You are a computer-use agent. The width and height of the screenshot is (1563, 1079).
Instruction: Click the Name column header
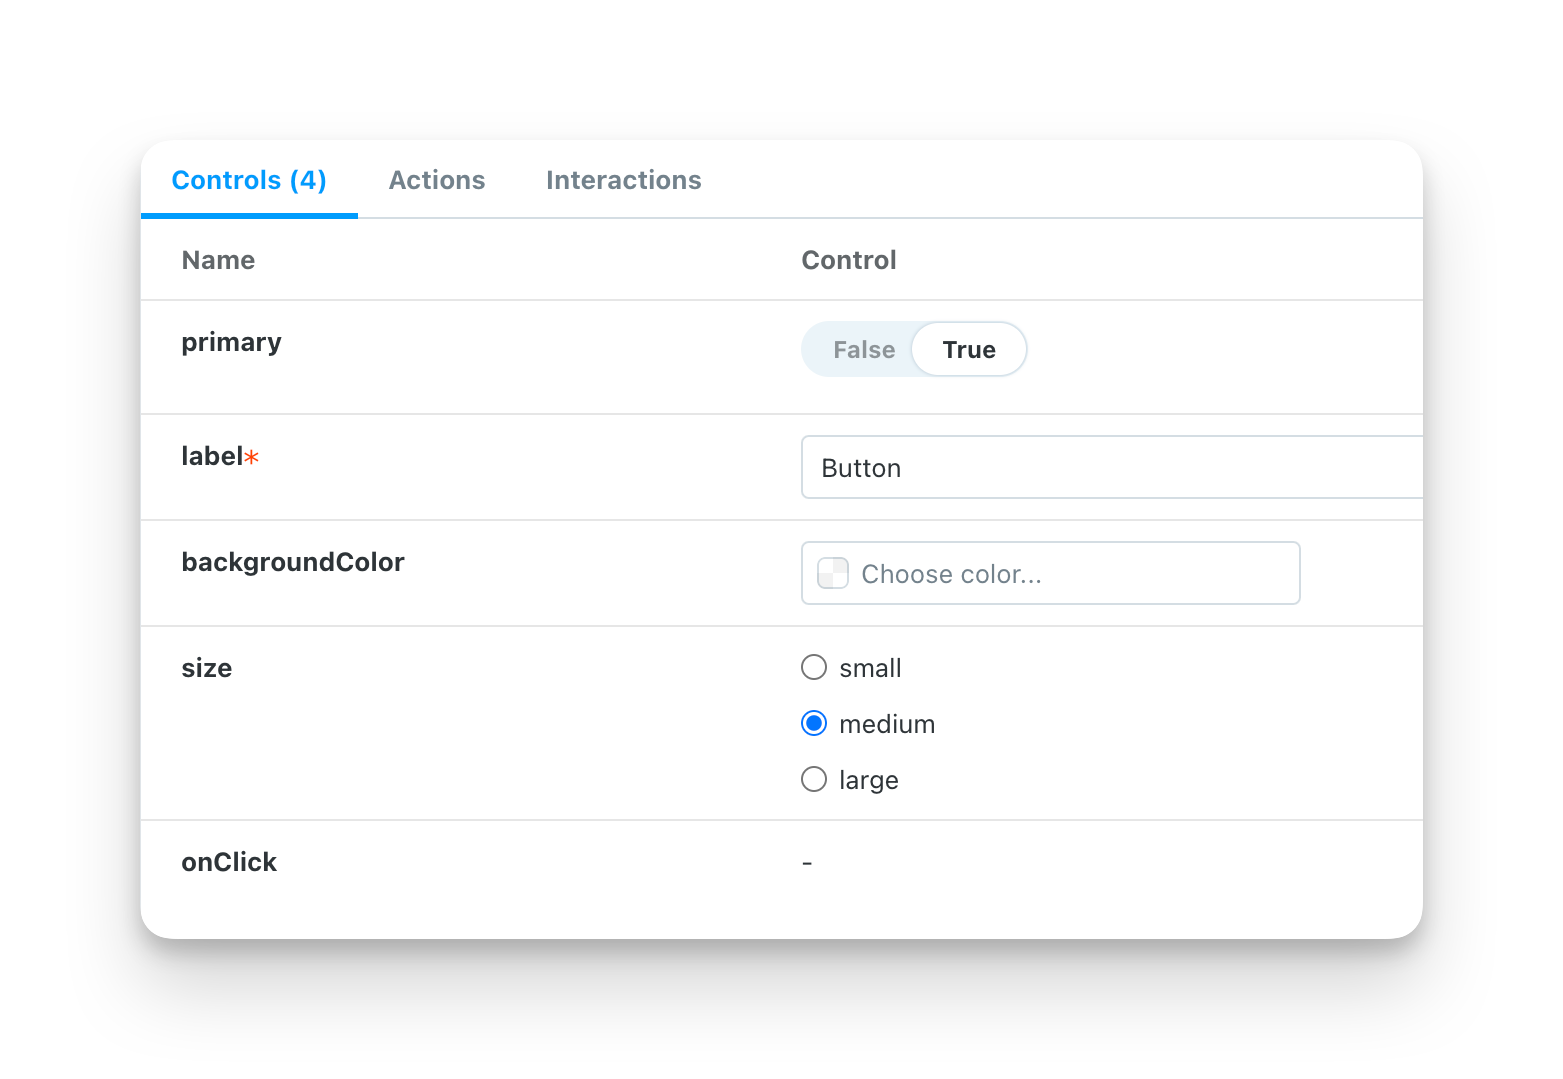[218, 260]
